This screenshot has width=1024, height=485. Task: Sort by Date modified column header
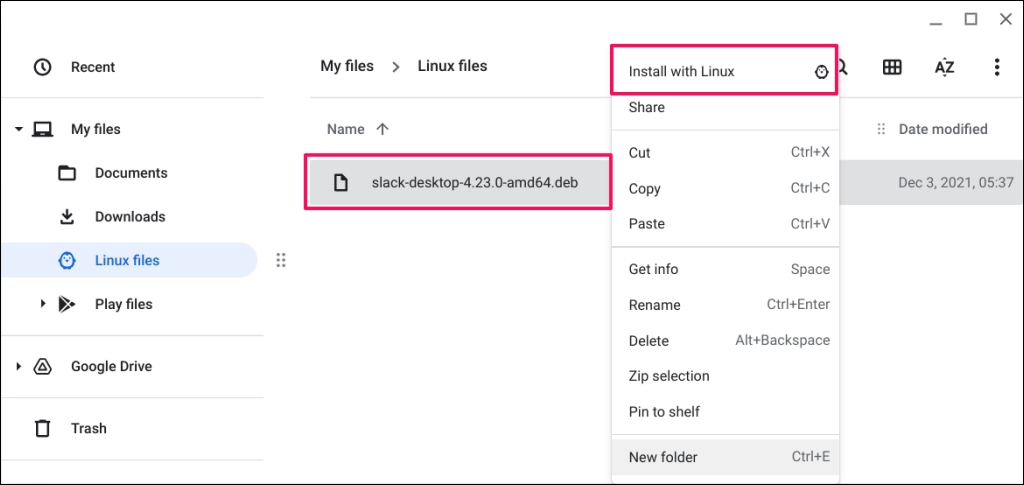pos(942,129)
